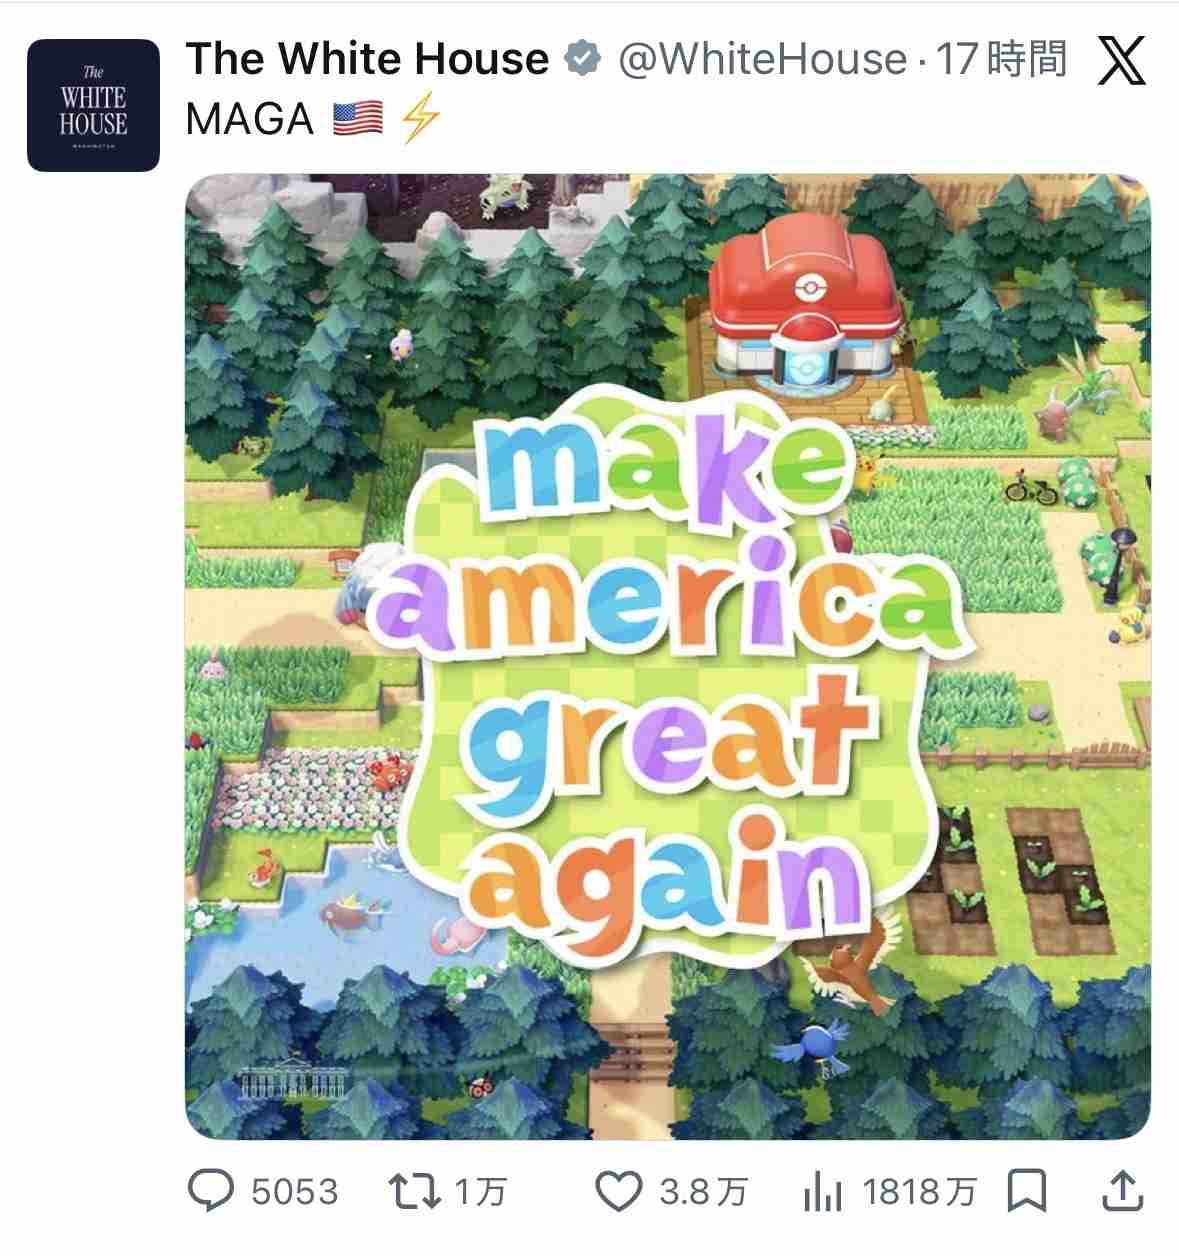This screenshot has height=1256, width=1179.
Task: Open The White House profile avatar
Action: click(93, 106)
